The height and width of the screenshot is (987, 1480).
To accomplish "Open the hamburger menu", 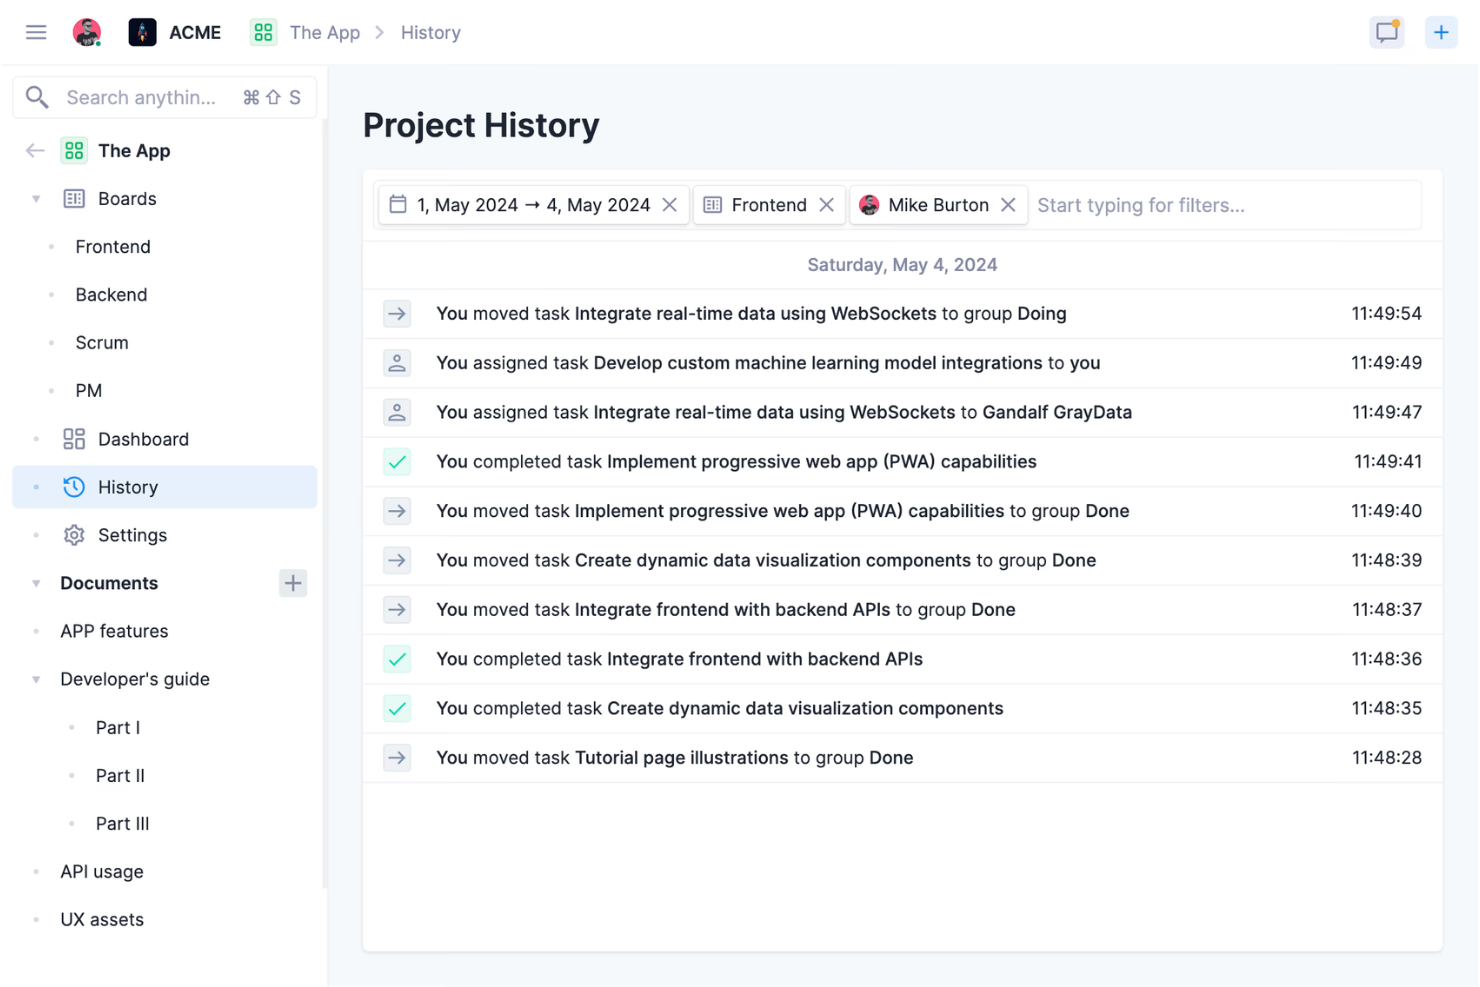I will point(36,31).
